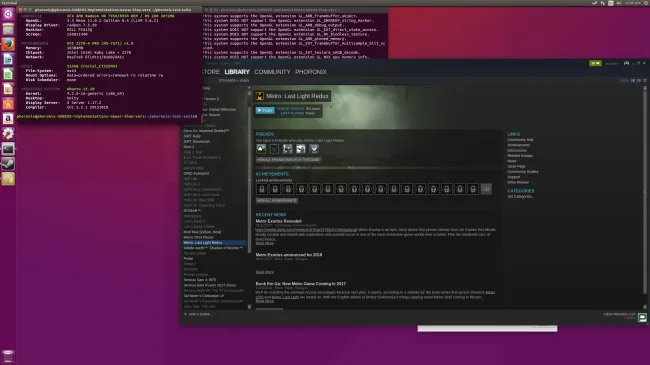Select DiRT Showdown in games list

click(197, 141)
